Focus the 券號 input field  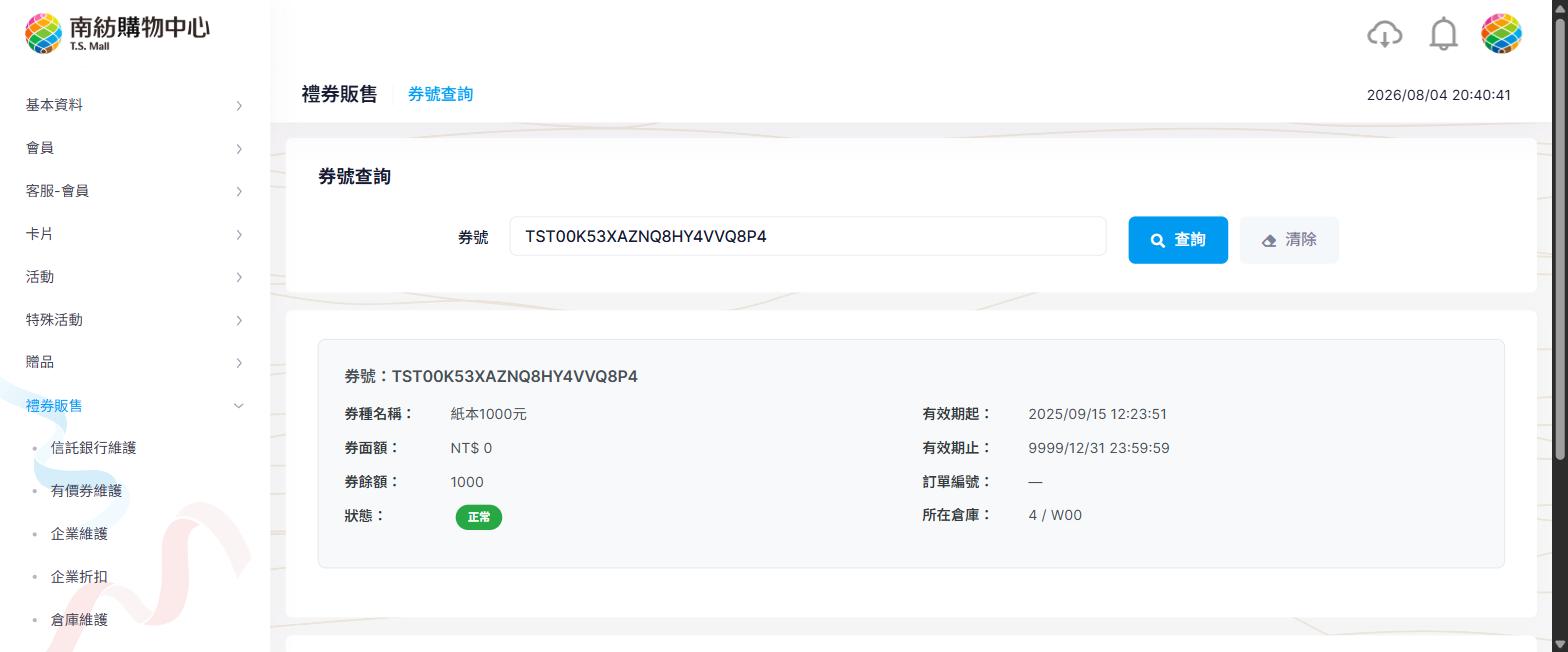[808, 236]
